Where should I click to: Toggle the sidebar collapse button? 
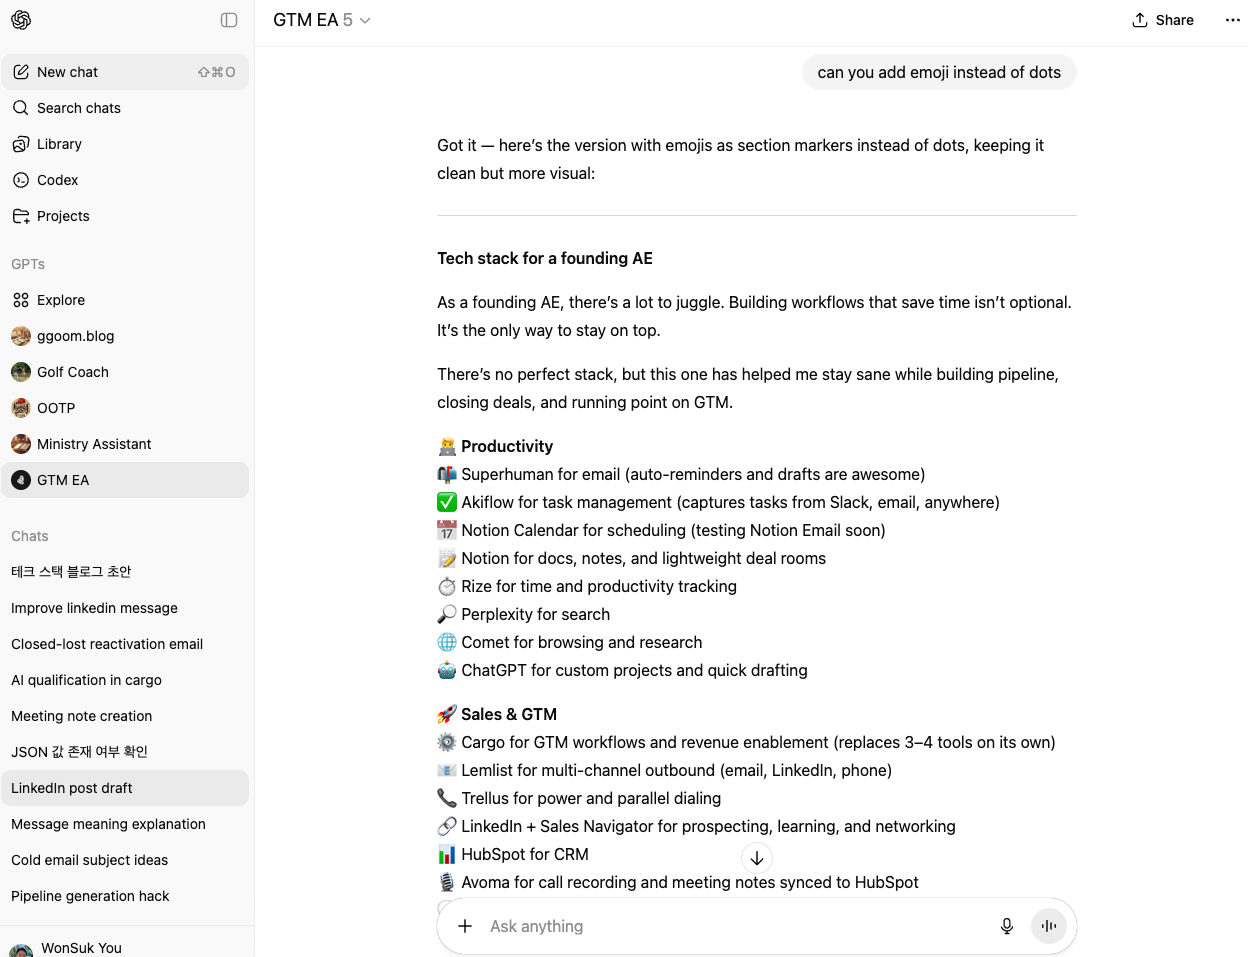tap(229, 20)
